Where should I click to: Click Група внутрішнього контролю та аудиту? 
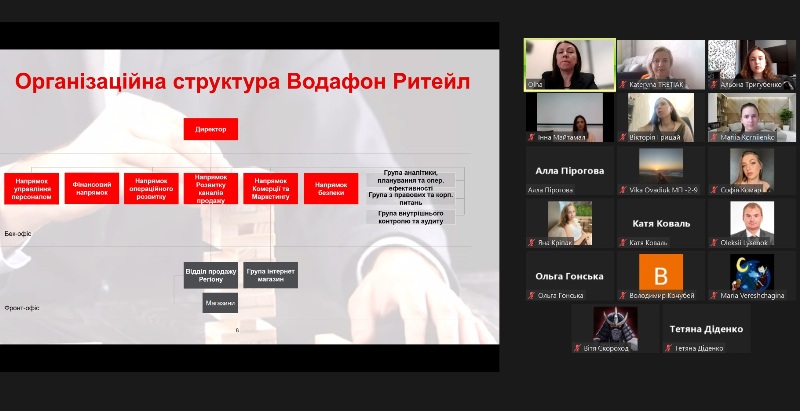pyautogui.click(x=411, y=217)
